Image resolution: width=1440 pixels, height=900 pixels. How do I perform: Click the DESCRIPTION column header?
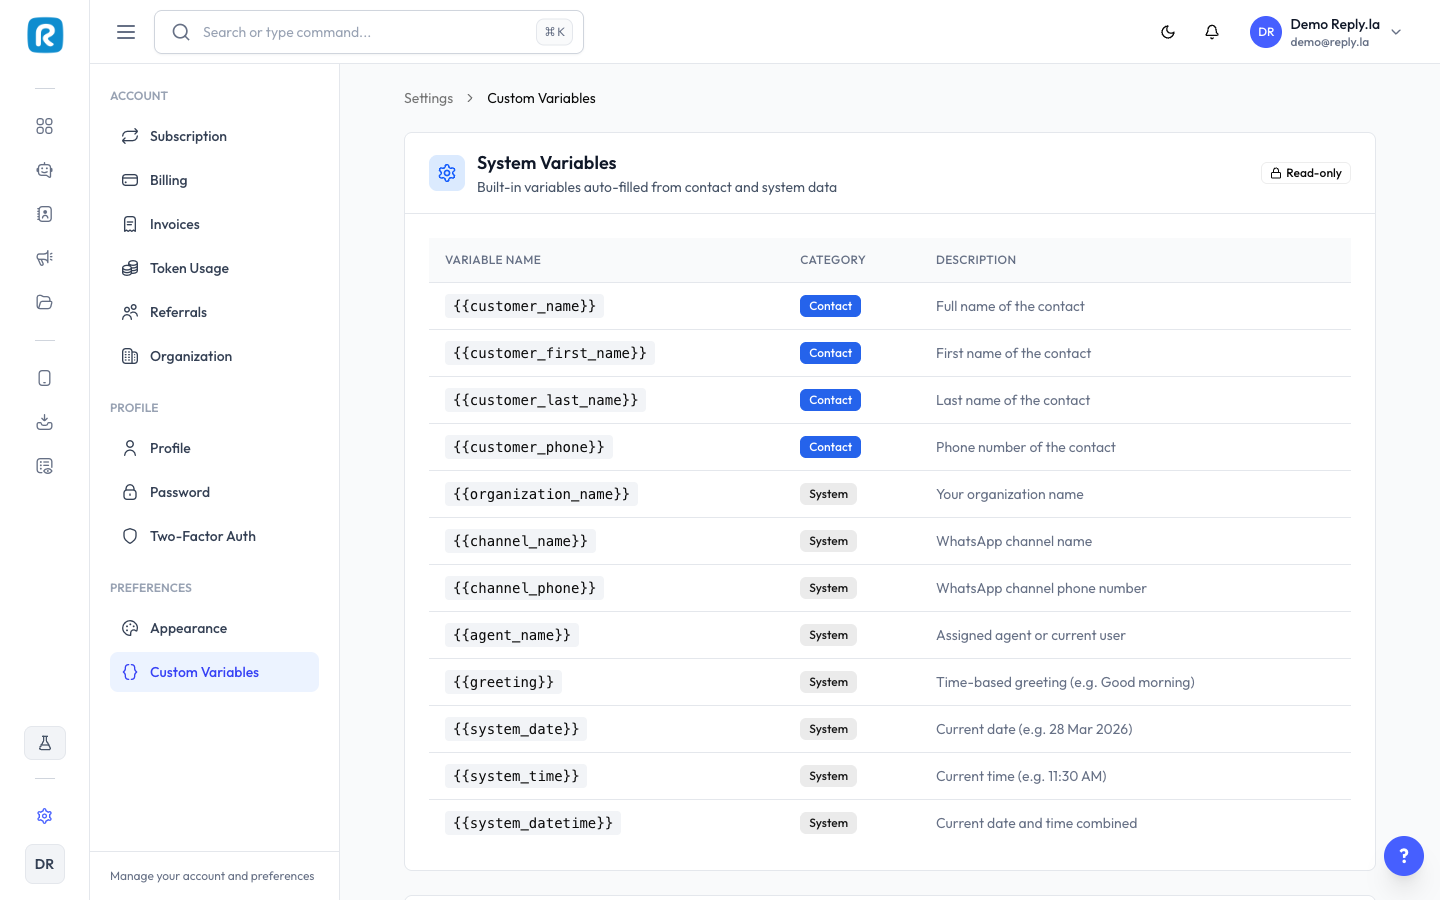[976, 260]
